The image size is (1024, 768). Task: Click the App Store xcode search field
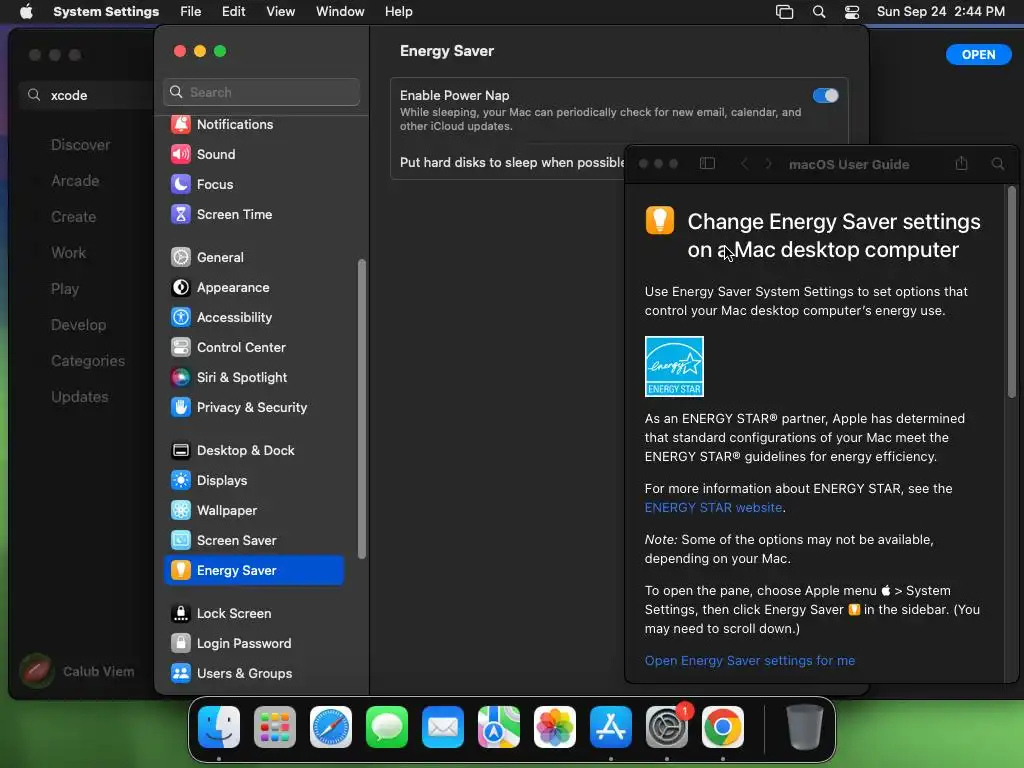88,95
